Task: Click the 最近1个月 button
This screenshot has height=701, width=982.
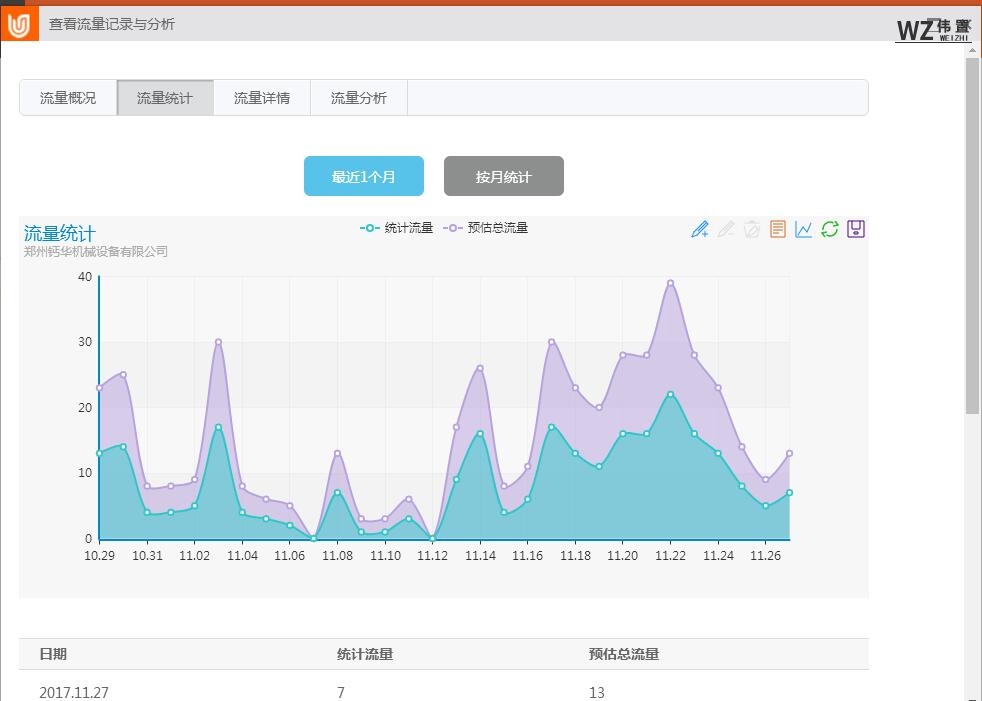Action: click(x=364, y=177)
